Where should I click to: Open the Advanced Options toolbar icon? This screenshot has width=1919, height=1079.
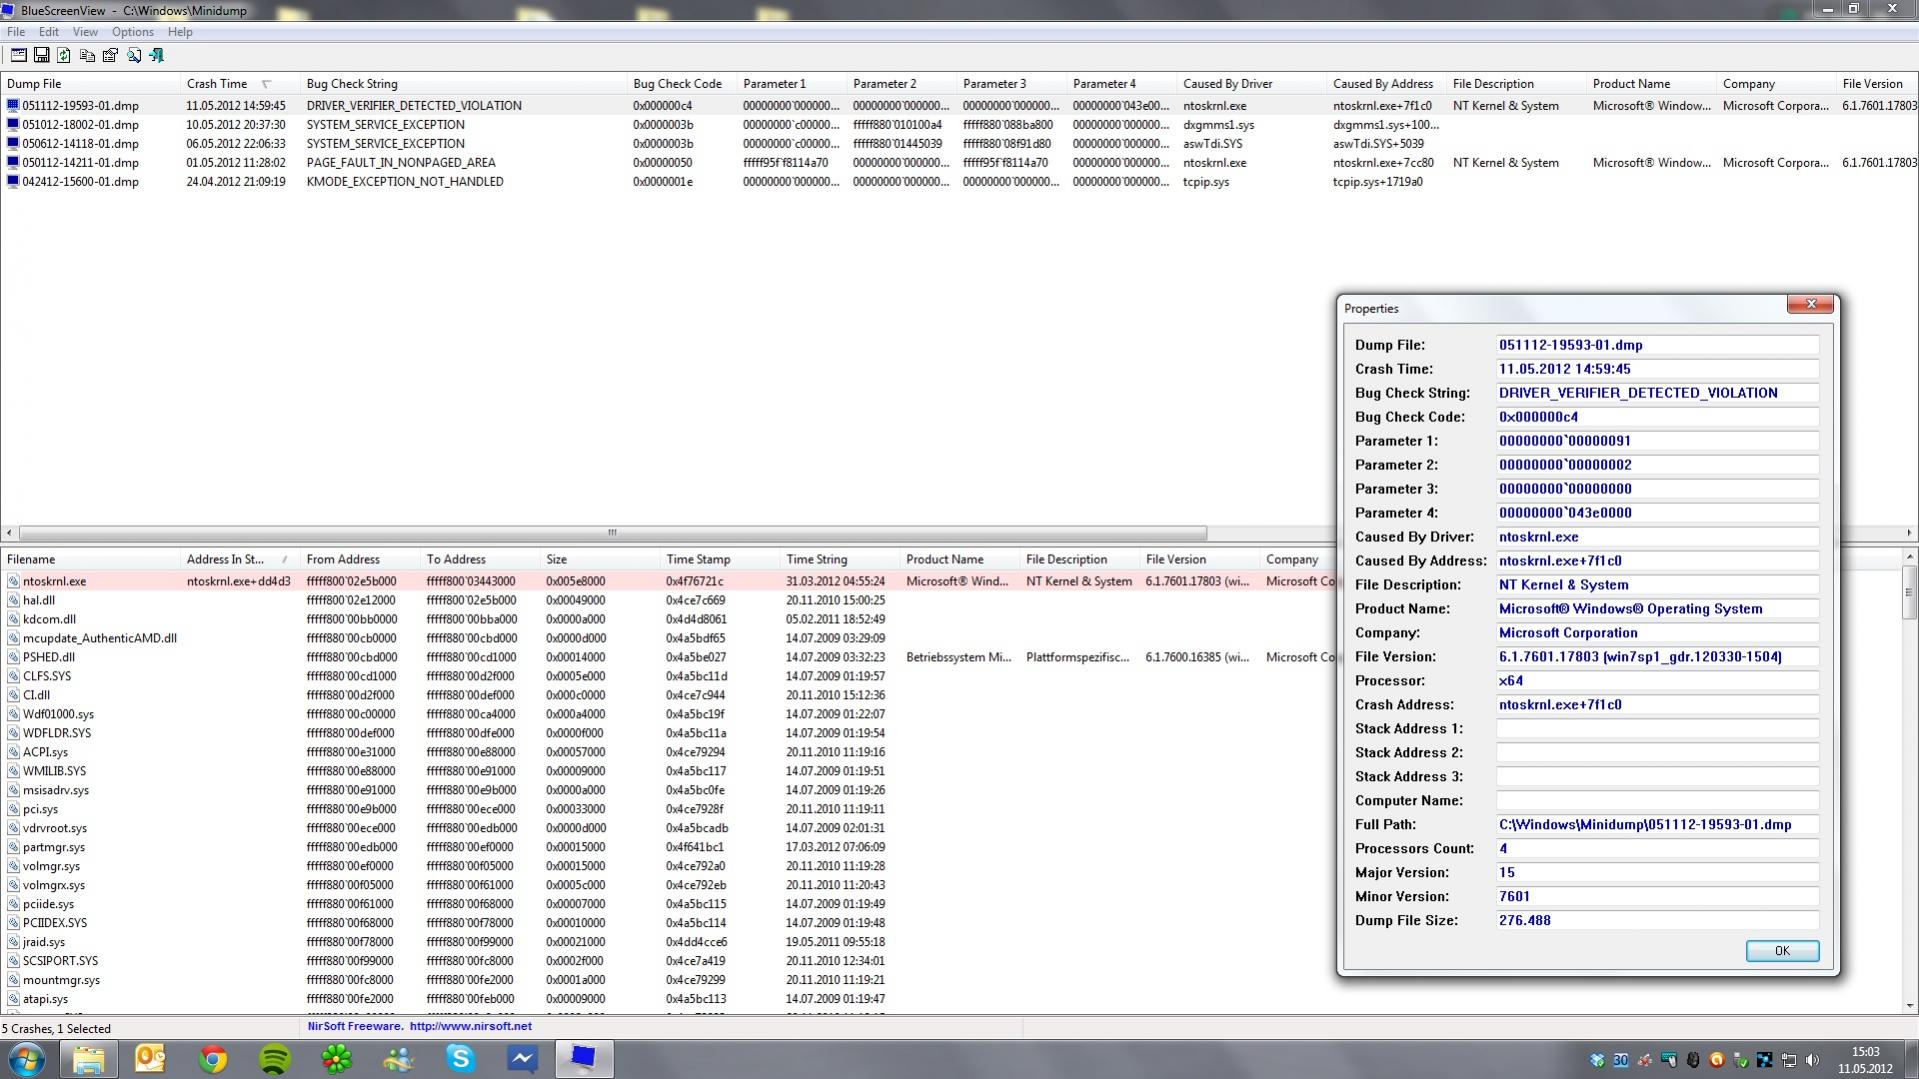18,55
